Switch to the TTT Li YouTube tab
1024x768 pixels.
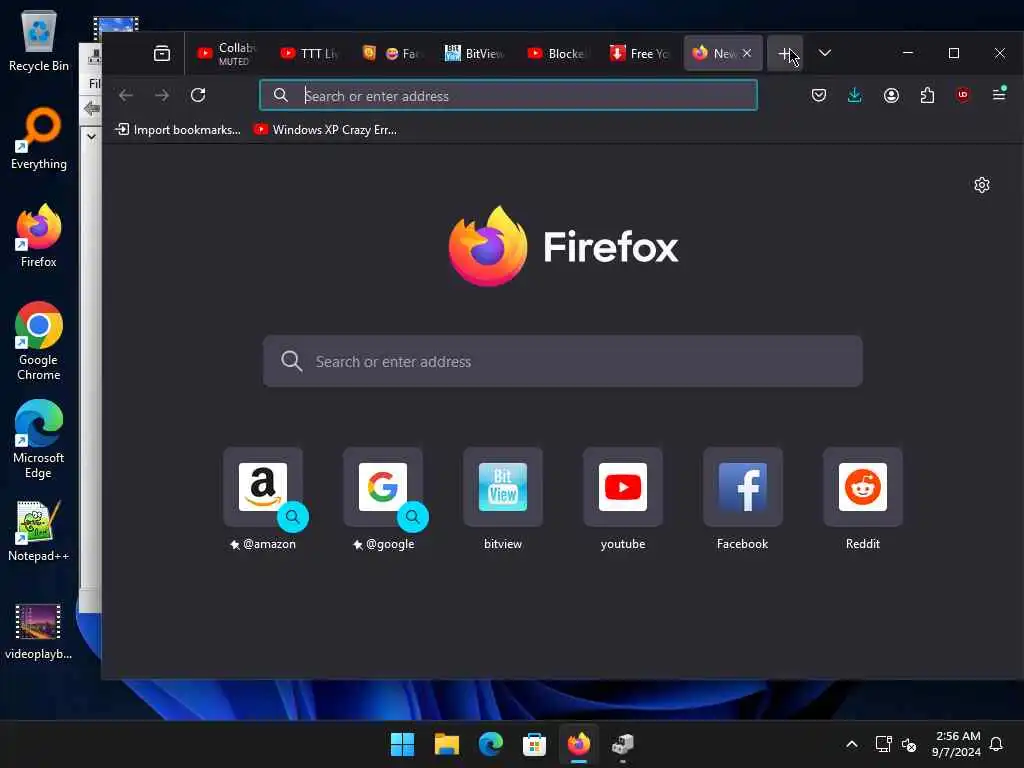(x=309, y=54)
